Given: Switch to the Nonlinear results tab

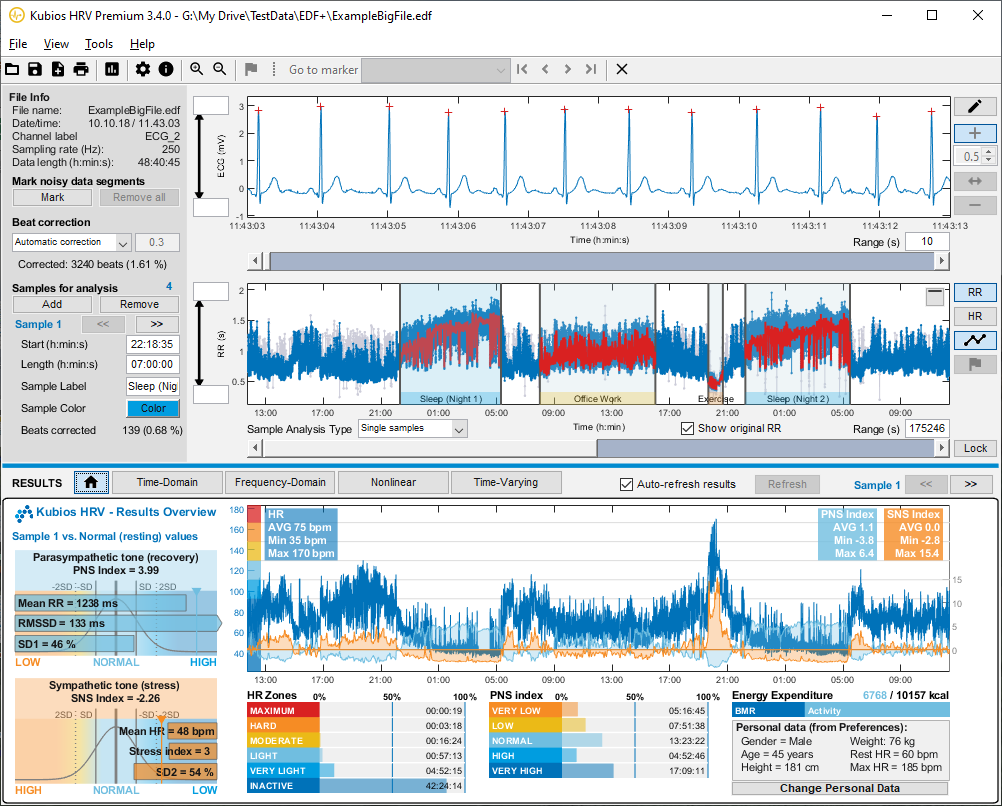Looking at the screenshot, I should coord(393,483).
